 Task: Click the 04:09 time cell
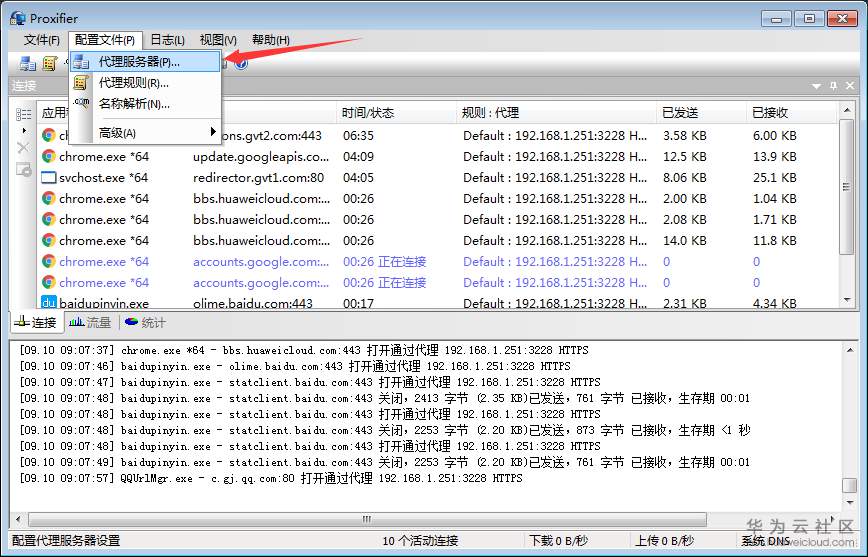pyautogui.click(x=358, y=157)
